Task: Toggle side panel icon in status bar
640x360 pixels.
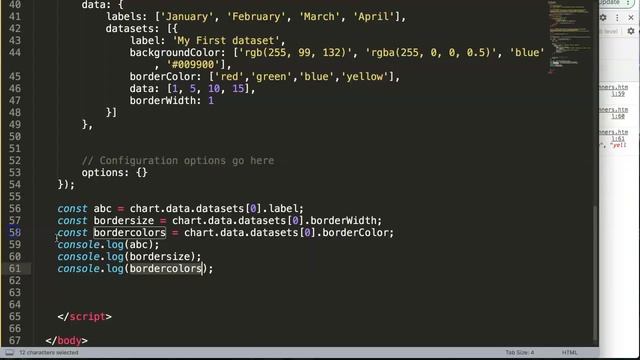Action: (9, 353)
